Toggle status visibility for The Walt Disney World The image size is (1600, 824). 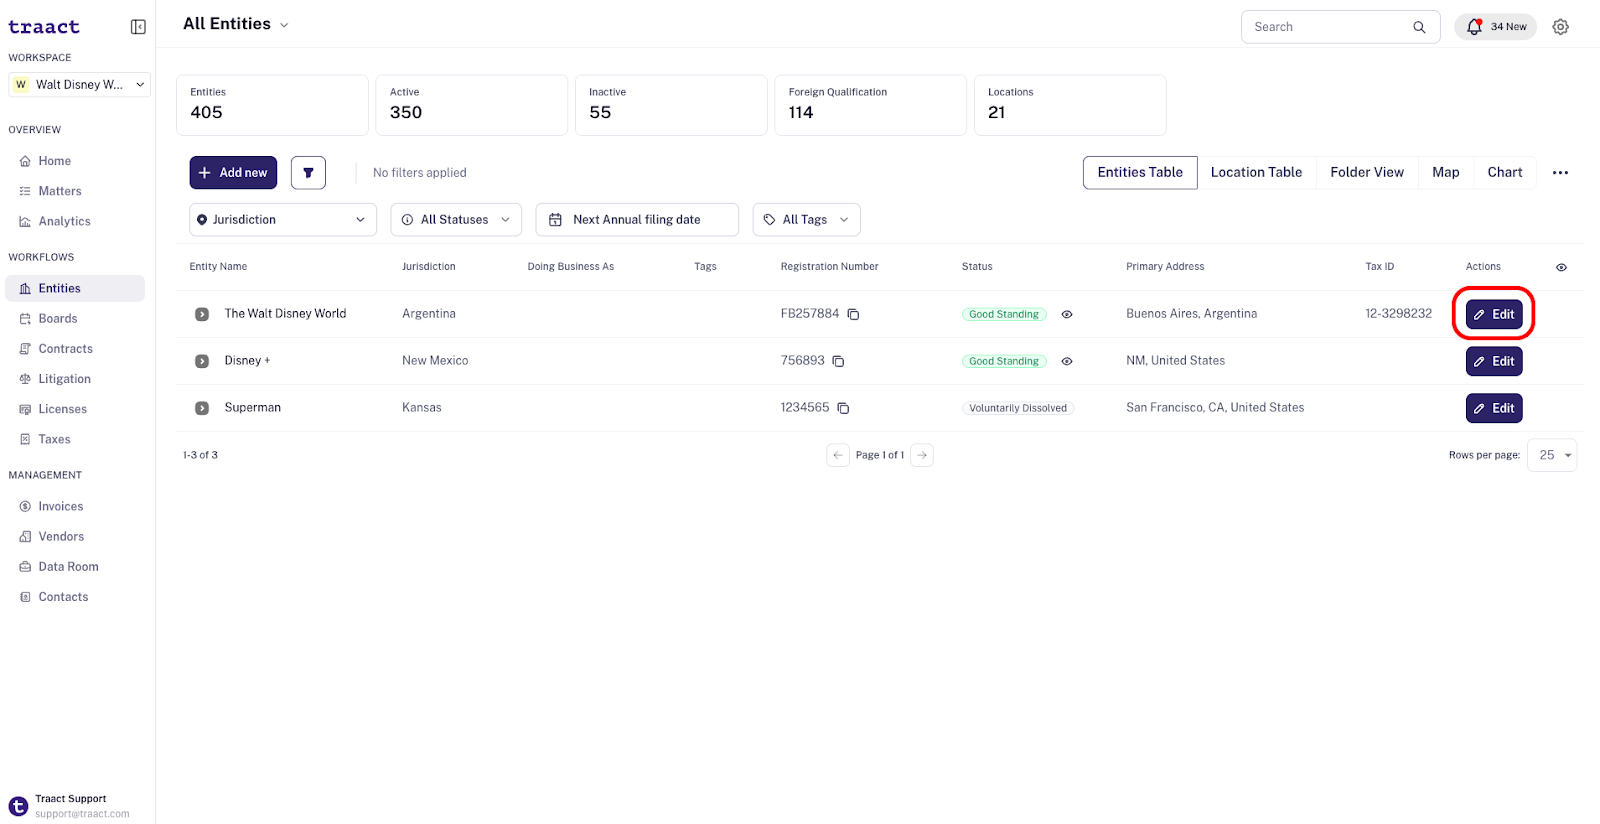point(1067,314)
